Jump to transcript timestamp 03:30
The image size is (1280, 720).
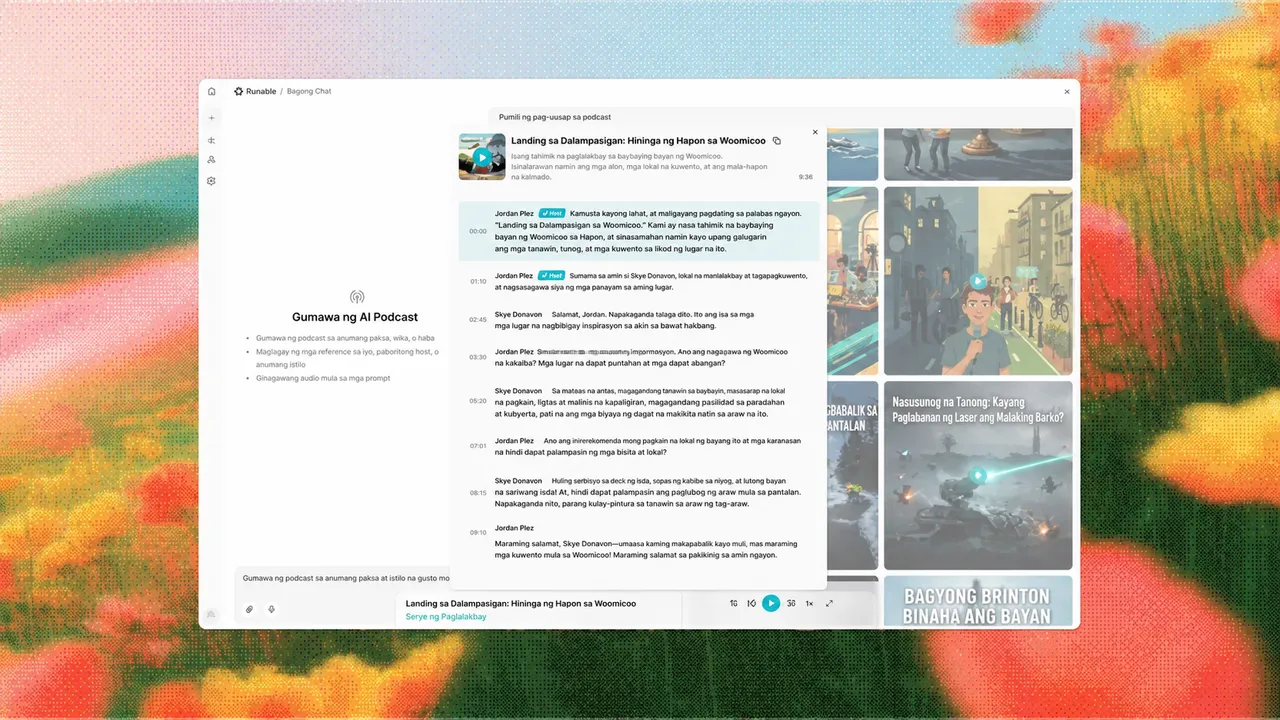click(x=478, y=357)
